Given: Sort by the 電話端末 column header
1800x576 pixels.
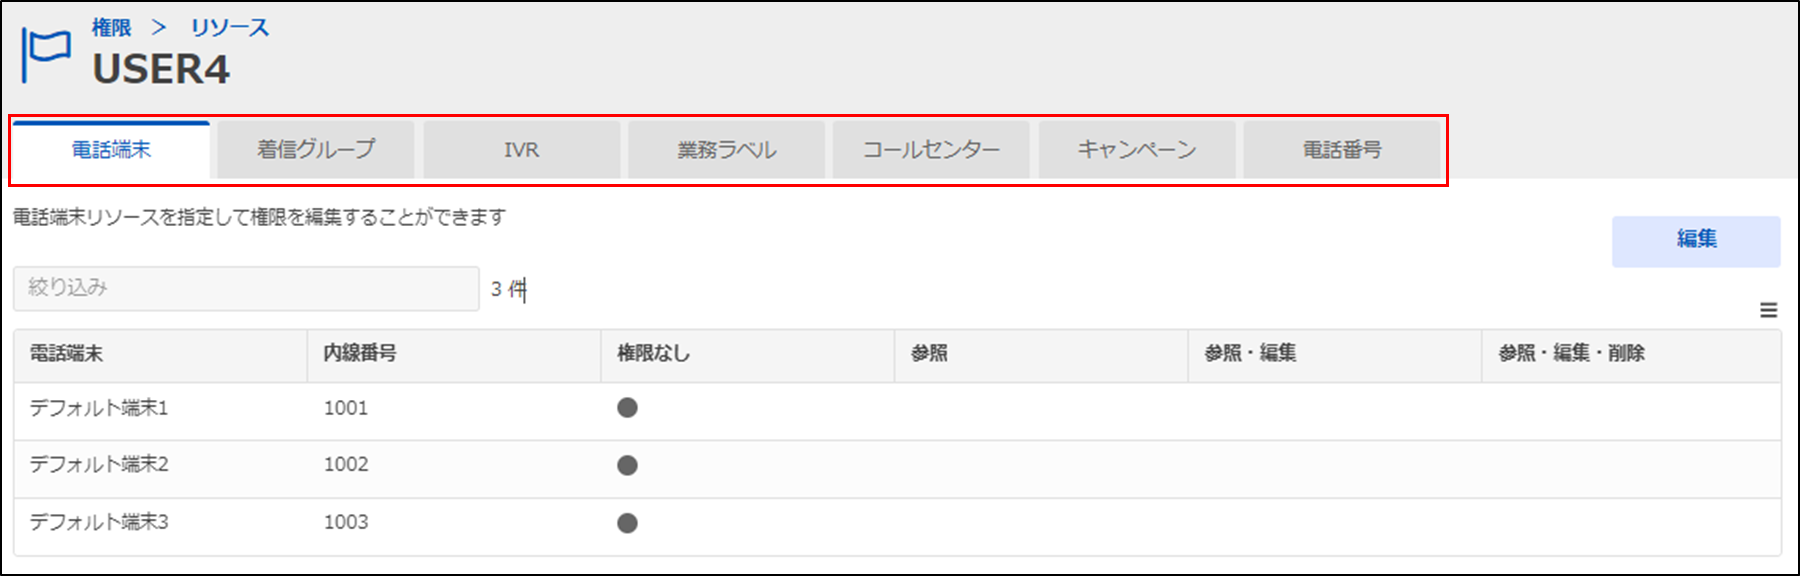Looking at the screenshot, I should pyautogui.click(x=66, y=353).
